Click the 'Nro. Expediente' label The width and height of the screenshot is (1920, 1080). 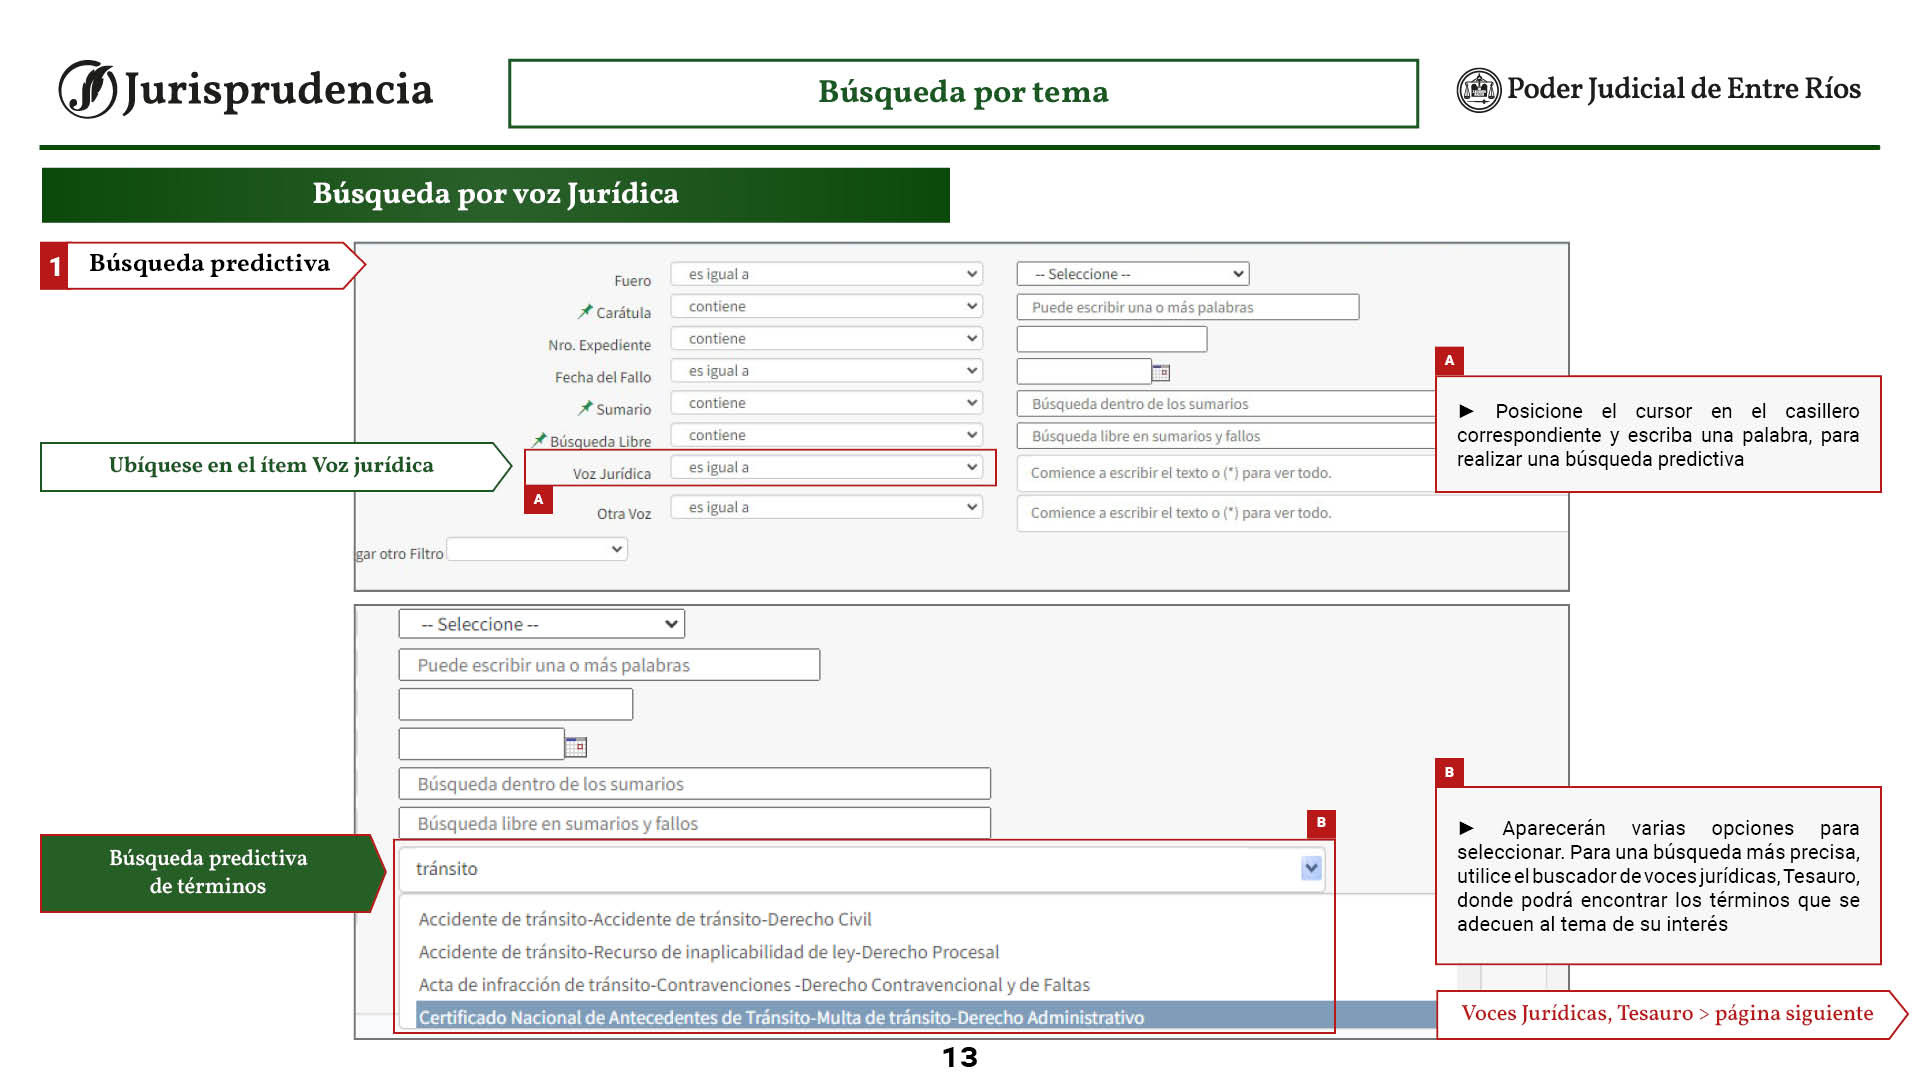[x=599, y=345]
